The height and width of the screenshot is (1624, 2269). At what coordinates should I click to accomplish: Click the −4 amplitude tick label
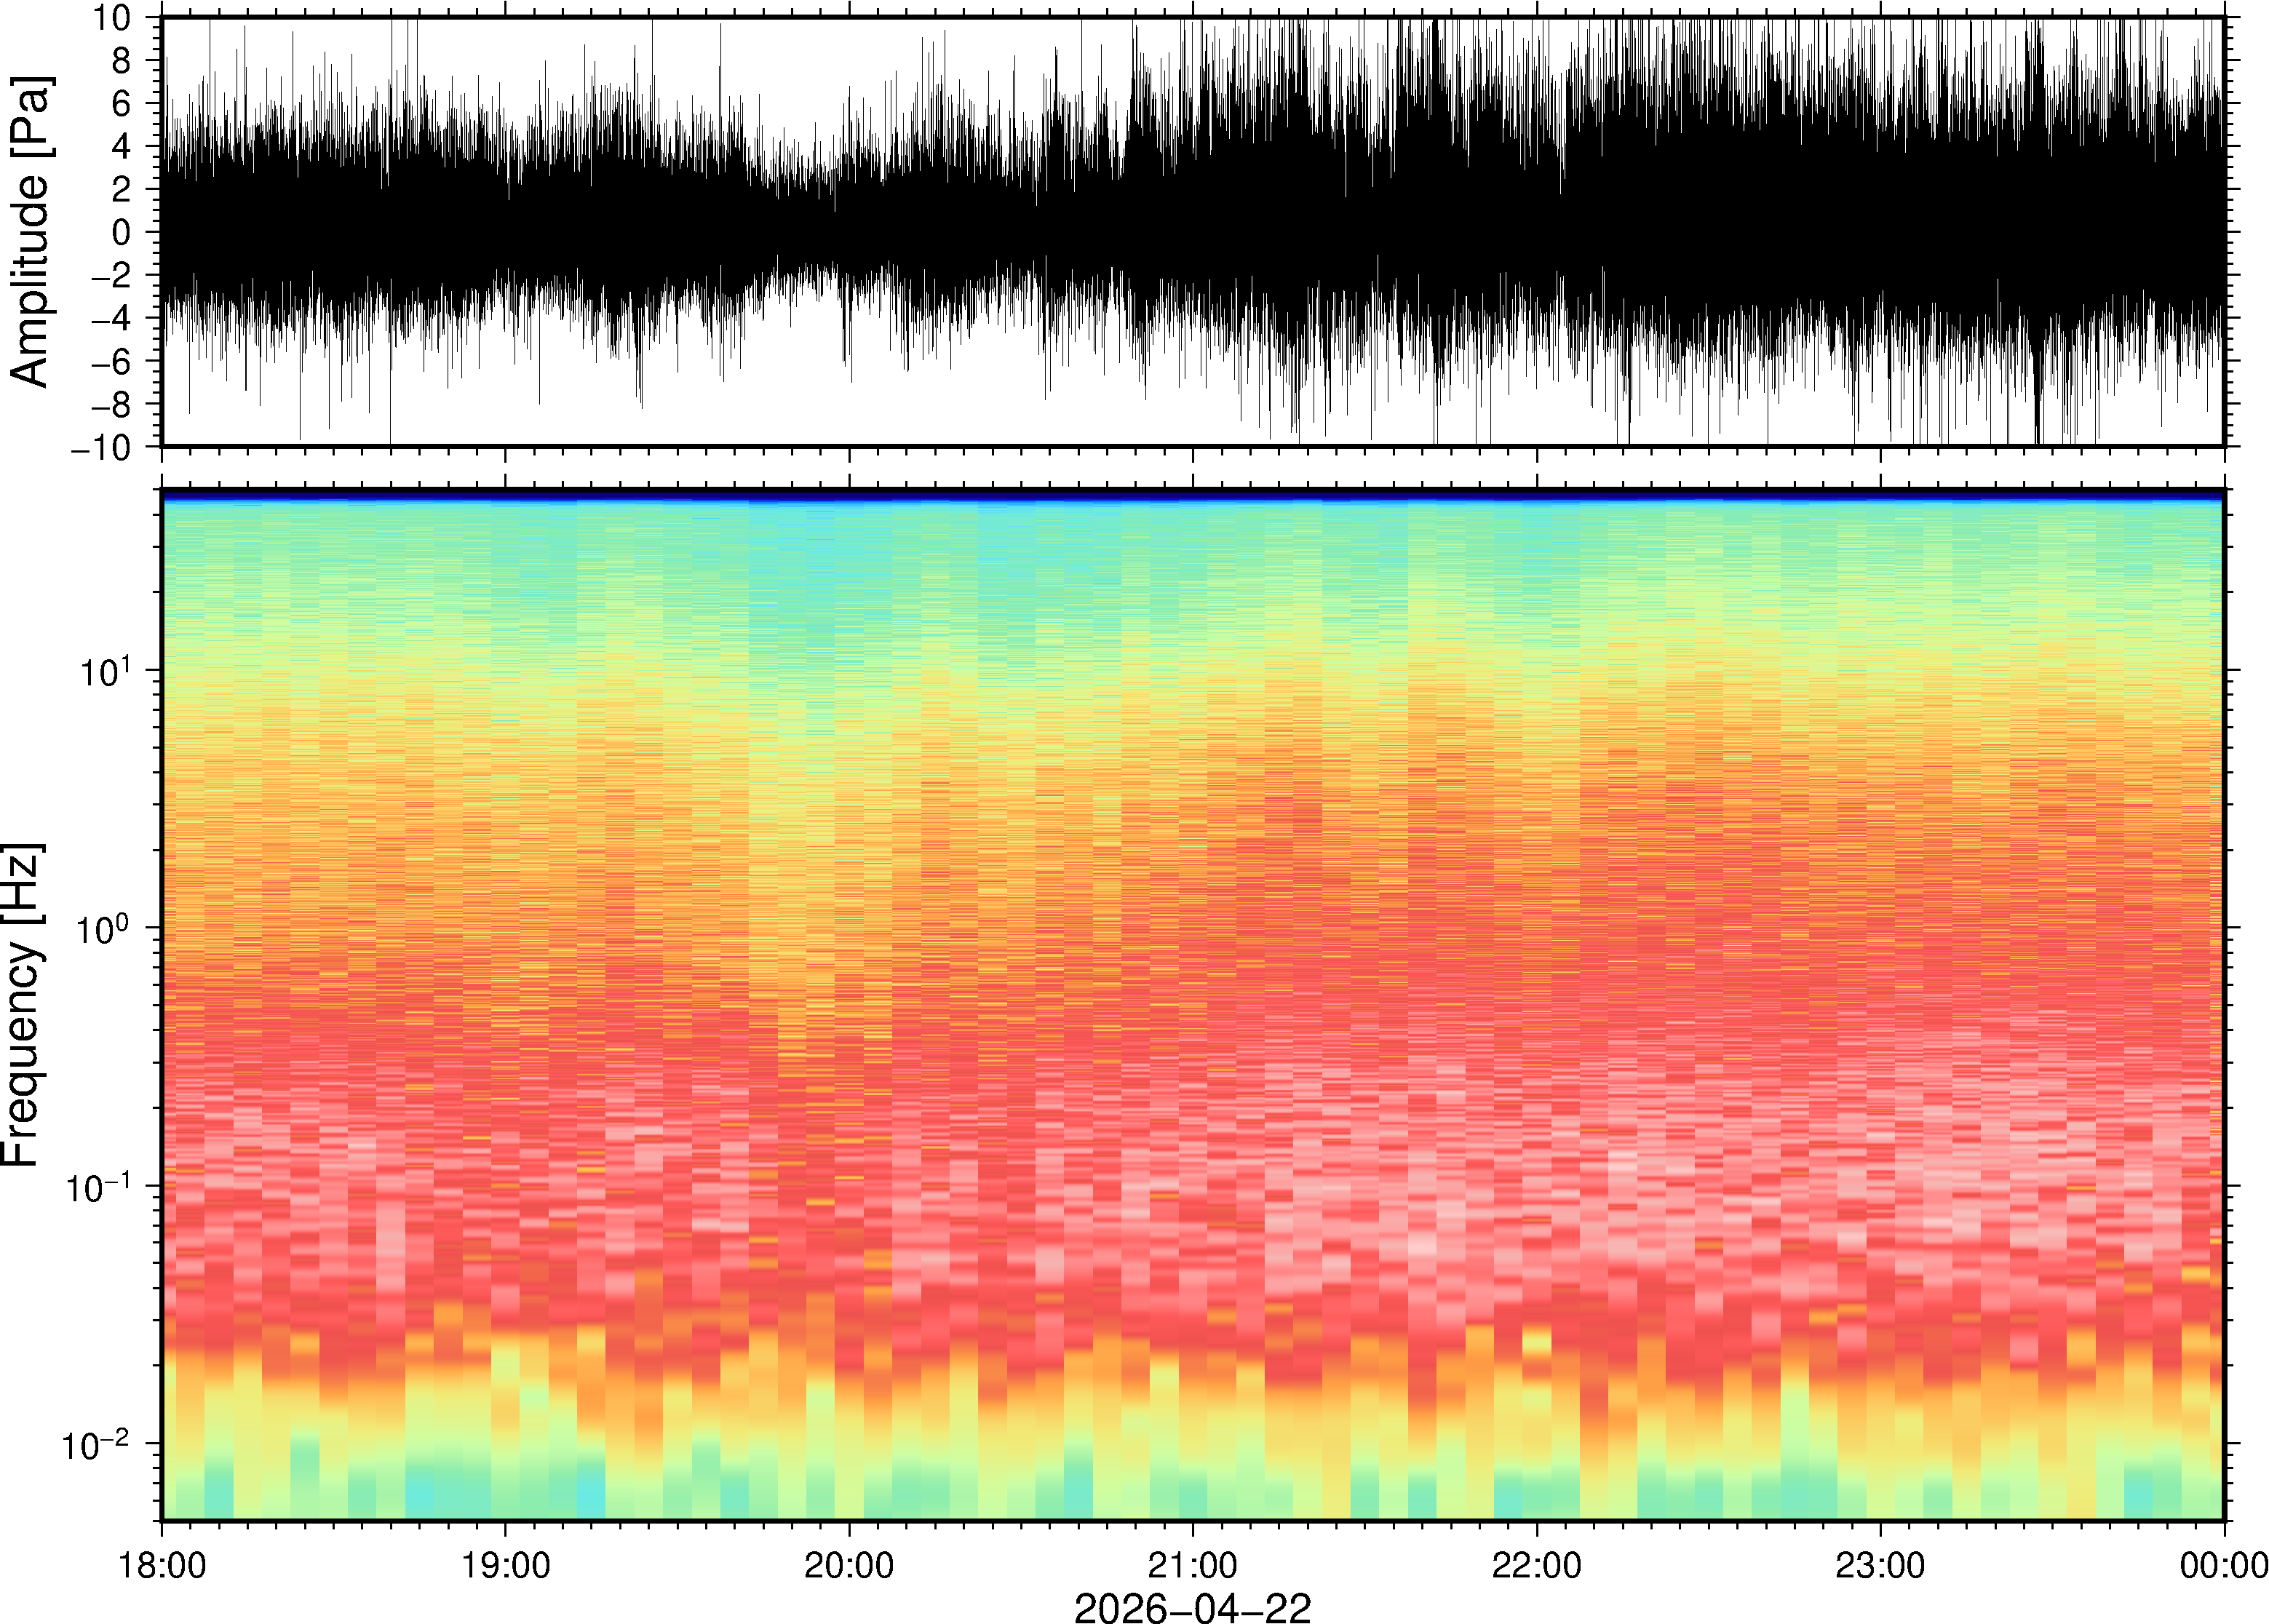coord(110,319)
